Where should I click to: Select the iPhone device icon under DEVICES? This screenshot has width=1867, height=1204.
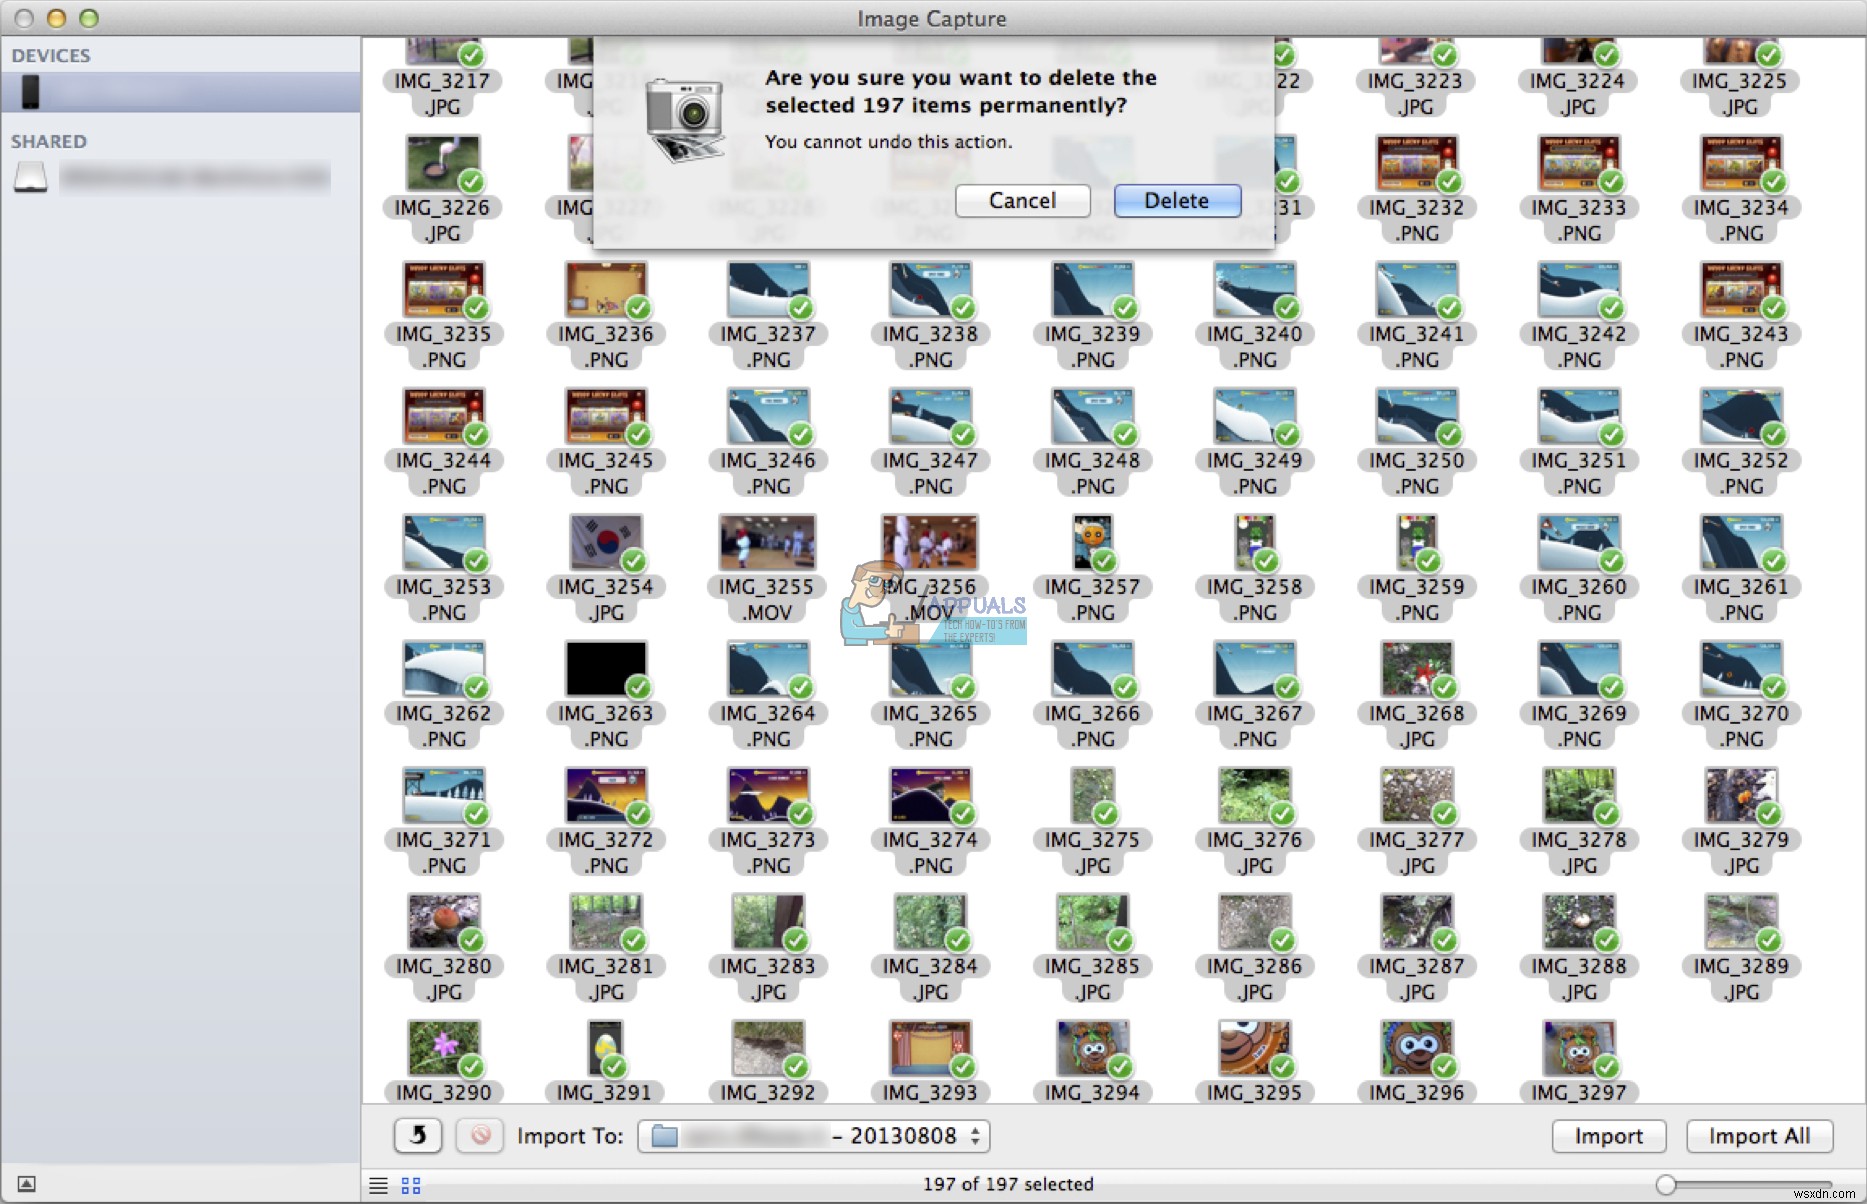pos(30,91)
